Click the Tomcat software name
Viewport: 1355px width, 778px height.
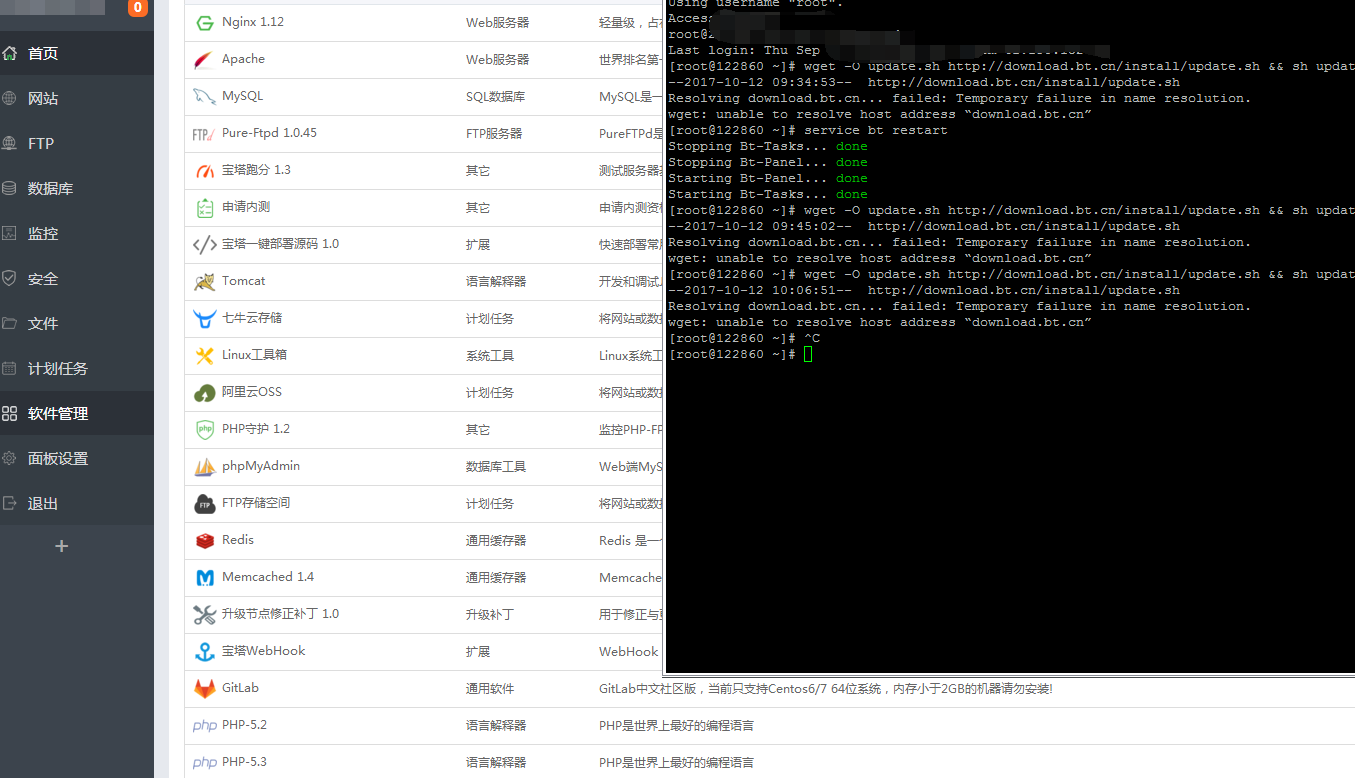pyautogui.click(x=243, y=281)
